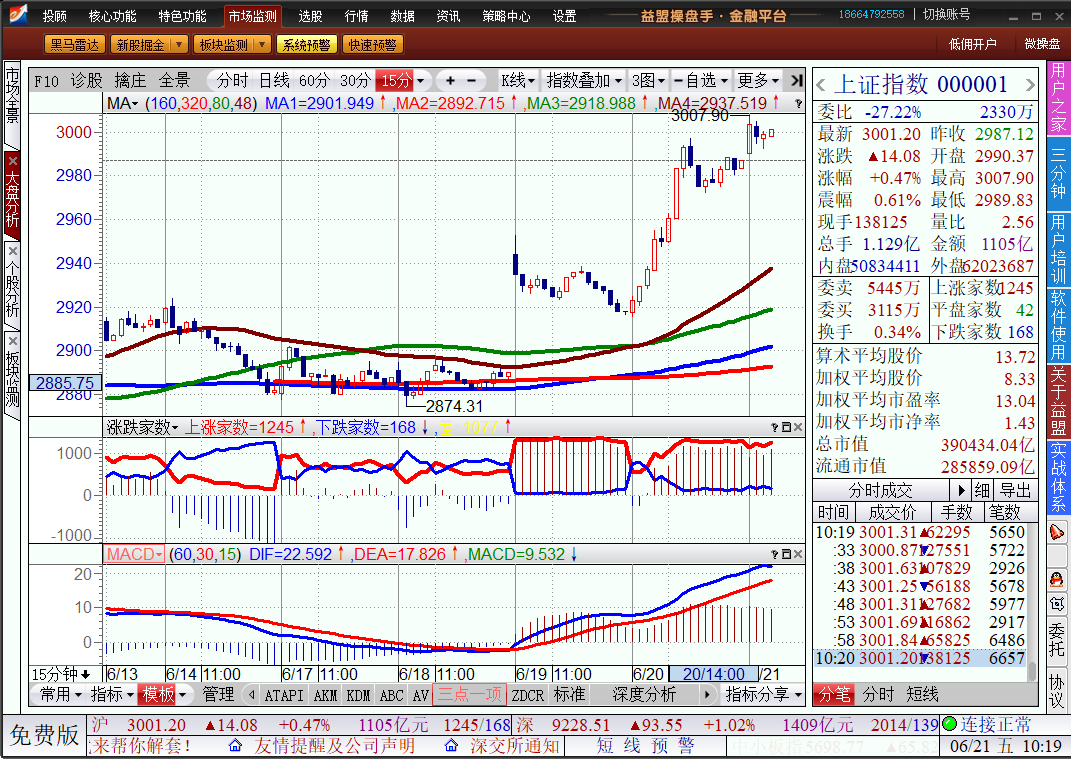The image size is (1071, 759).
Task: Switch chart to 日线 period
Action: [274, 81]
